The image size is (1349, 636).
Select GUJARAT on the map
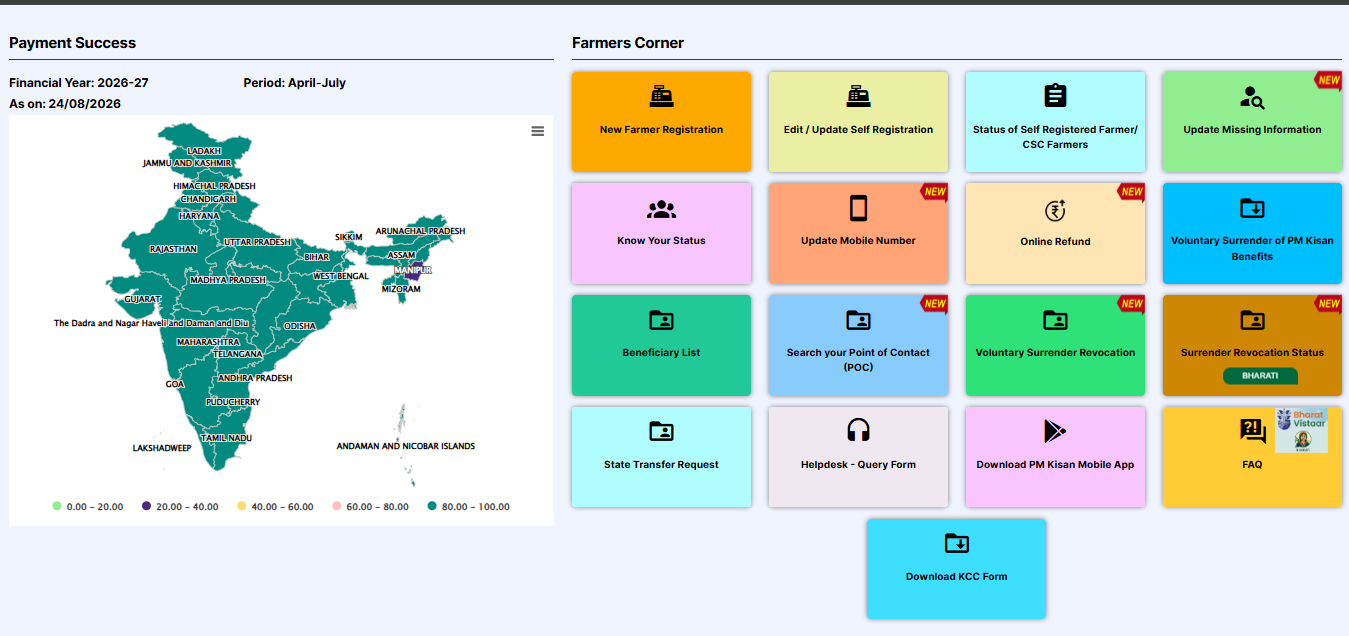141,299
